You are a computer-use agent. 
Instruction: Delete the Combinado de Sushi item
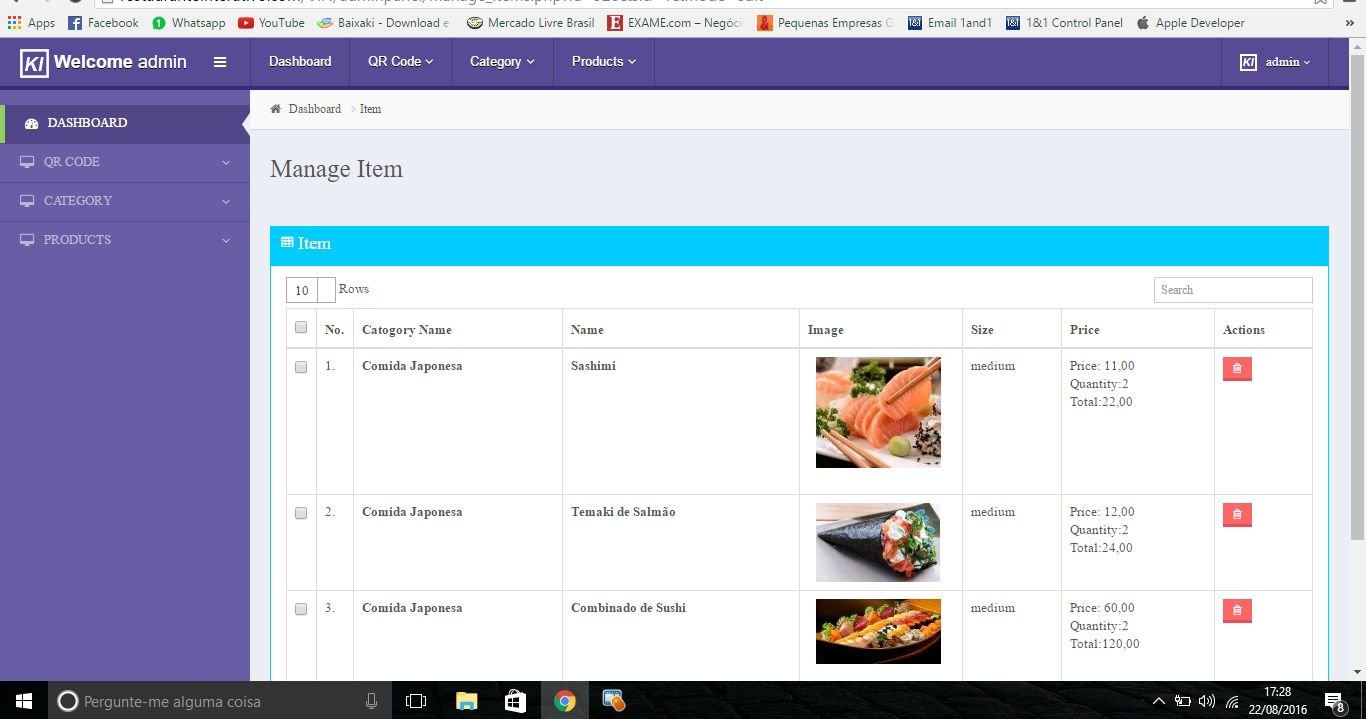click(1237, 611)
